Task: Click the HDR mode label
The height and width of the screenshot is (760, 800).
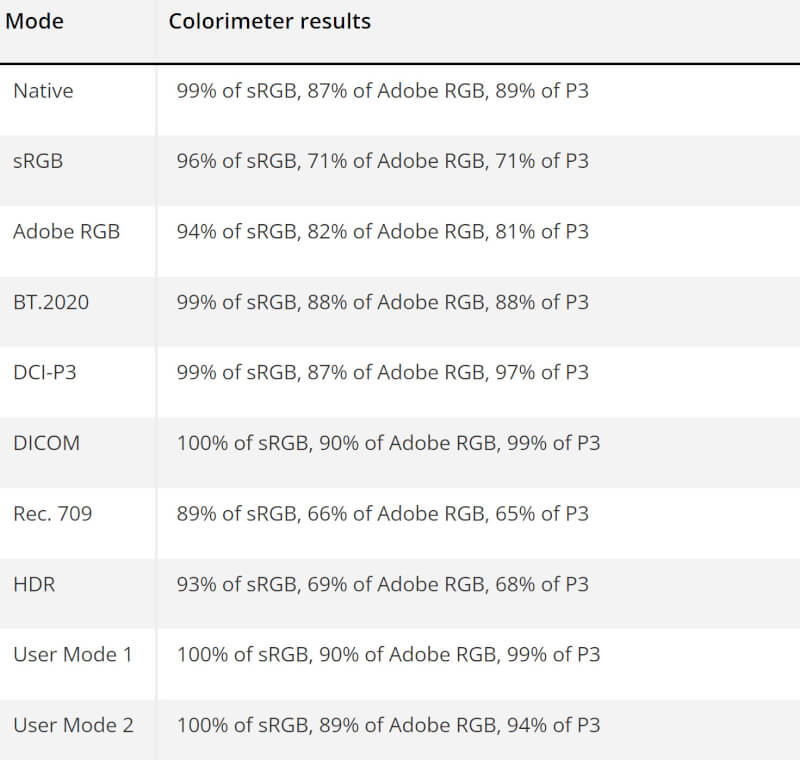Action: pos(34,584)
